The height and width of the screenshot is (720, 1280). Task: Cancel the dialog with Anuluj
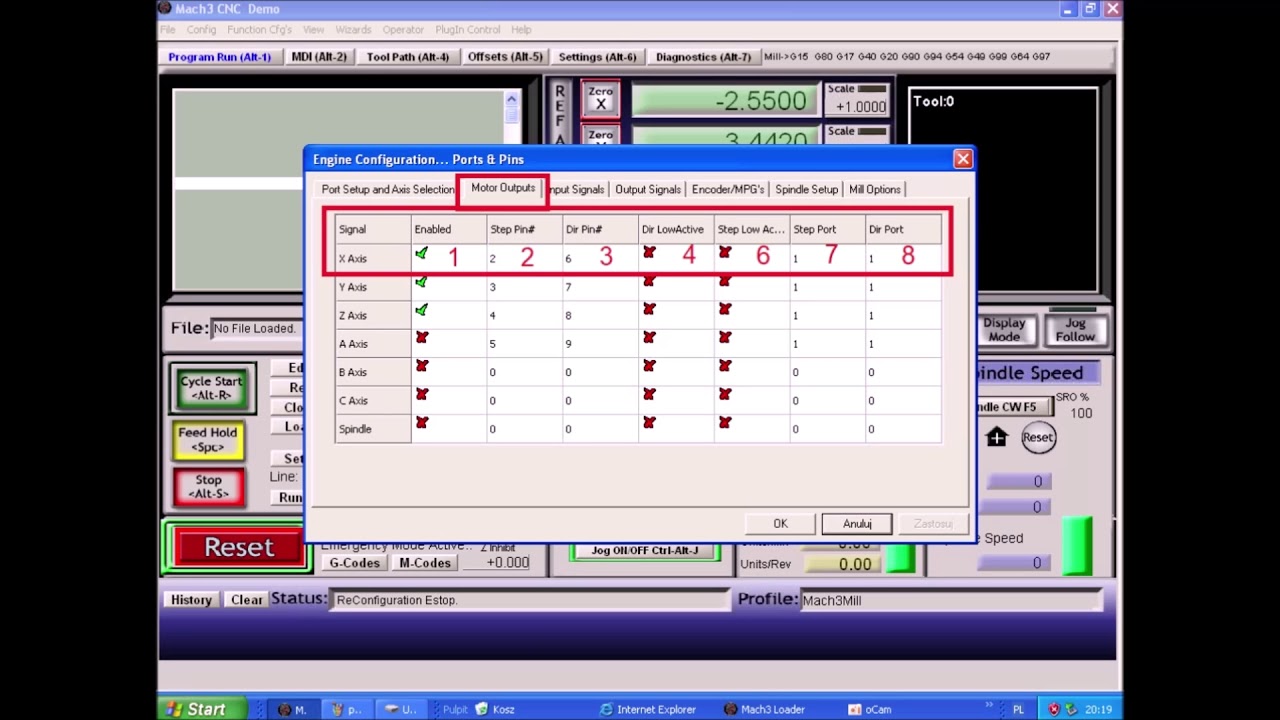857,524
